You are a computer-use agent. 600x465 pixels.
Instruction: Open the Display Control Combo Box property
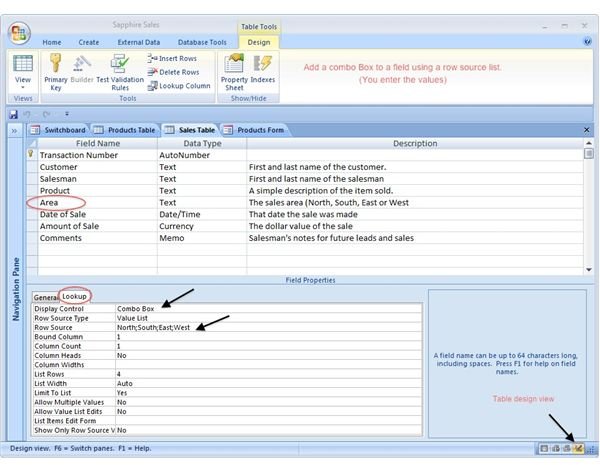[x=269, y=308]
